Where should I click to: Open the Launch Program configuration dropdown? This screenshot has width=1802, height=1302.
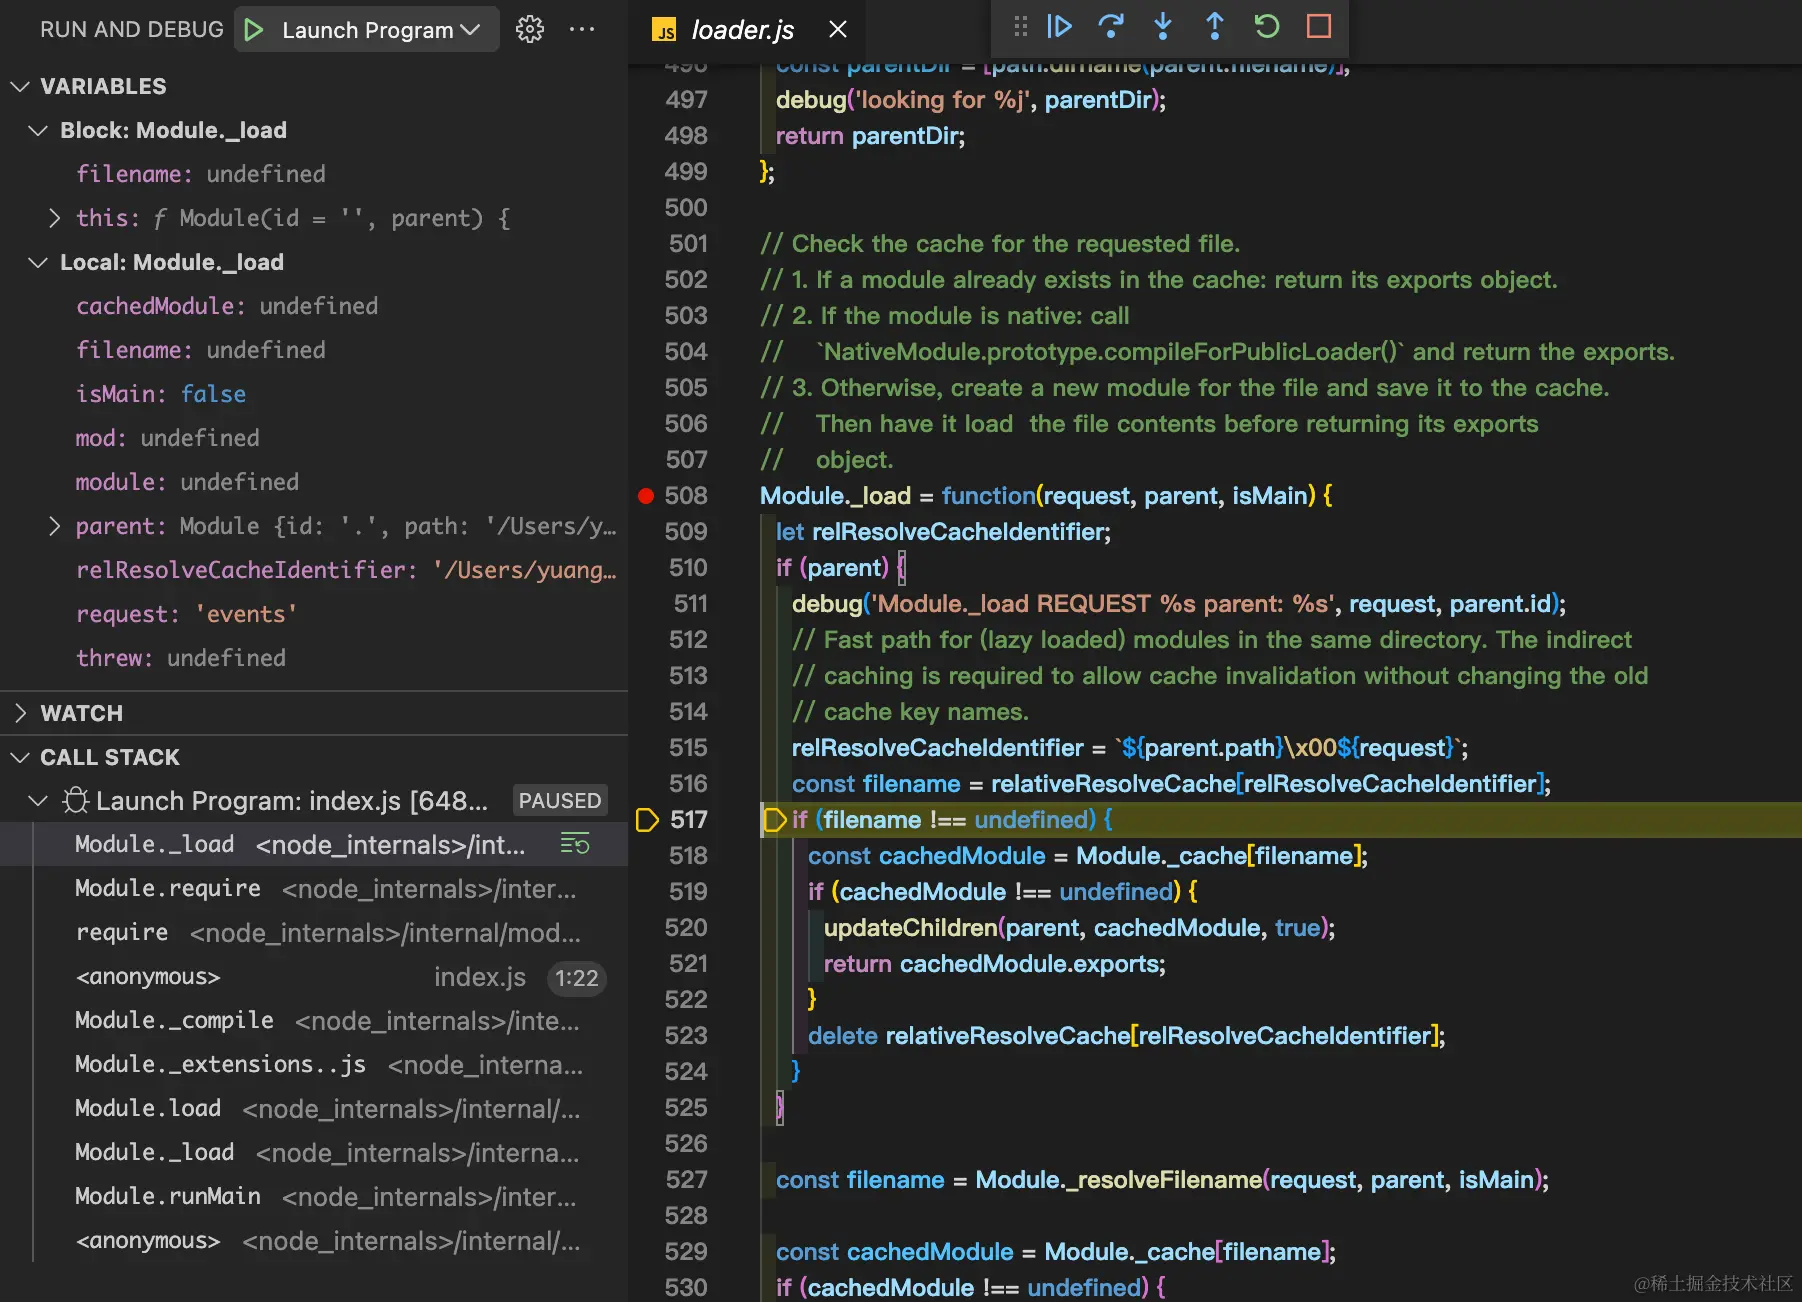381,30
